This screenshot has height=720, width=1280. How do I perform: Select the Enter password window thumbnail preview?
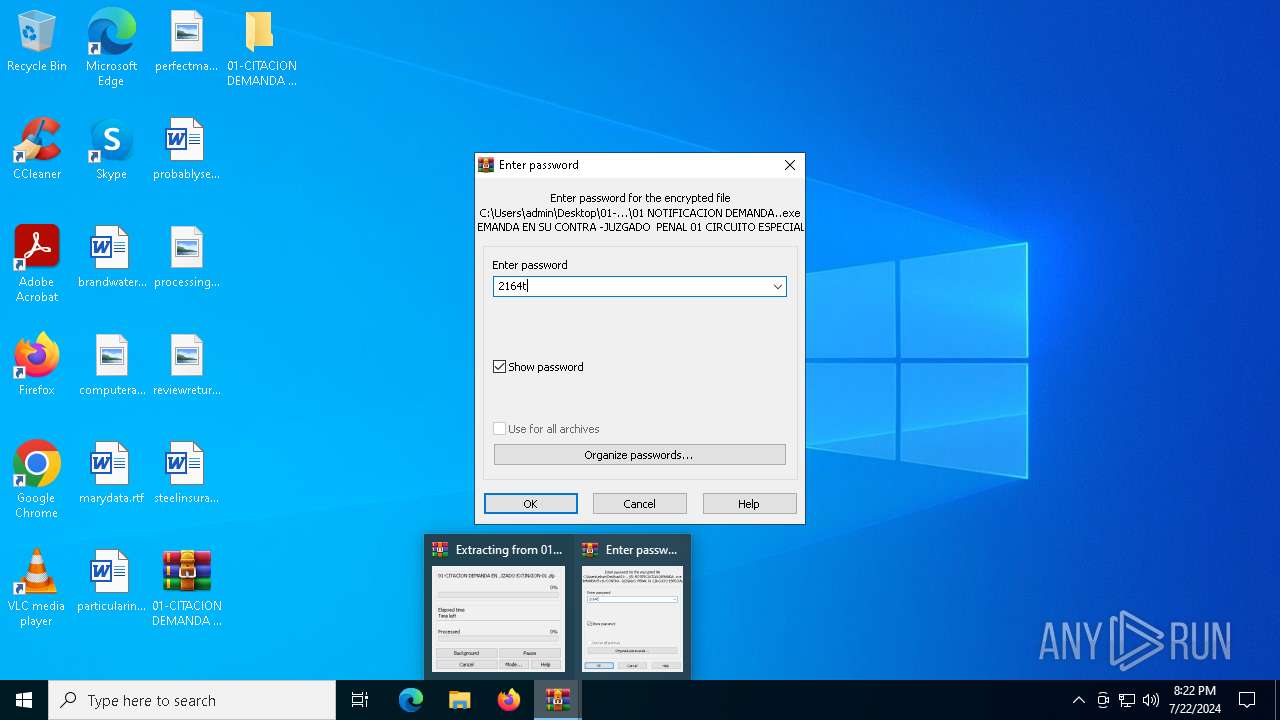click(632, 607)
